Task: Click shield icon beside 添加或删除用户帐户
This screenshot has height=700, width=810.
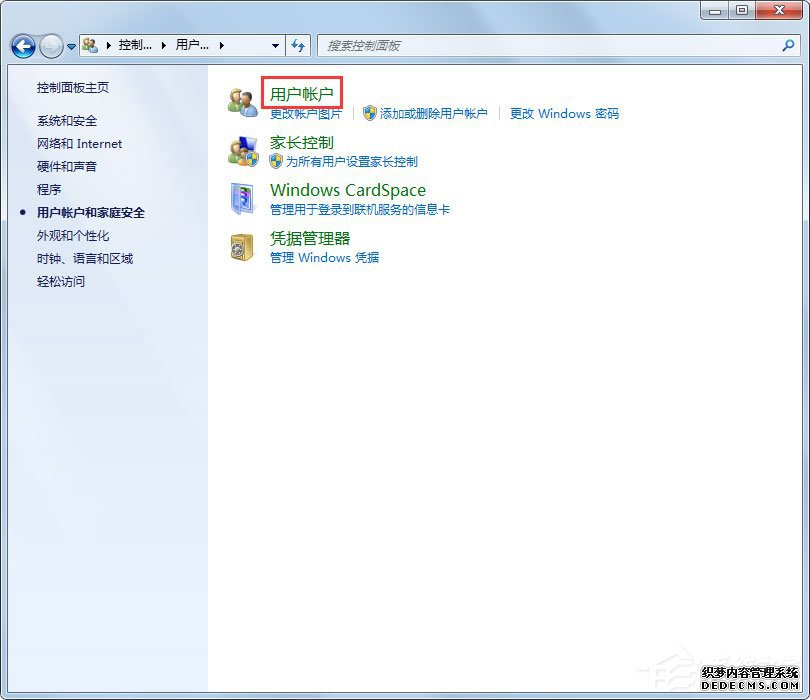Action: coord(369,113)
